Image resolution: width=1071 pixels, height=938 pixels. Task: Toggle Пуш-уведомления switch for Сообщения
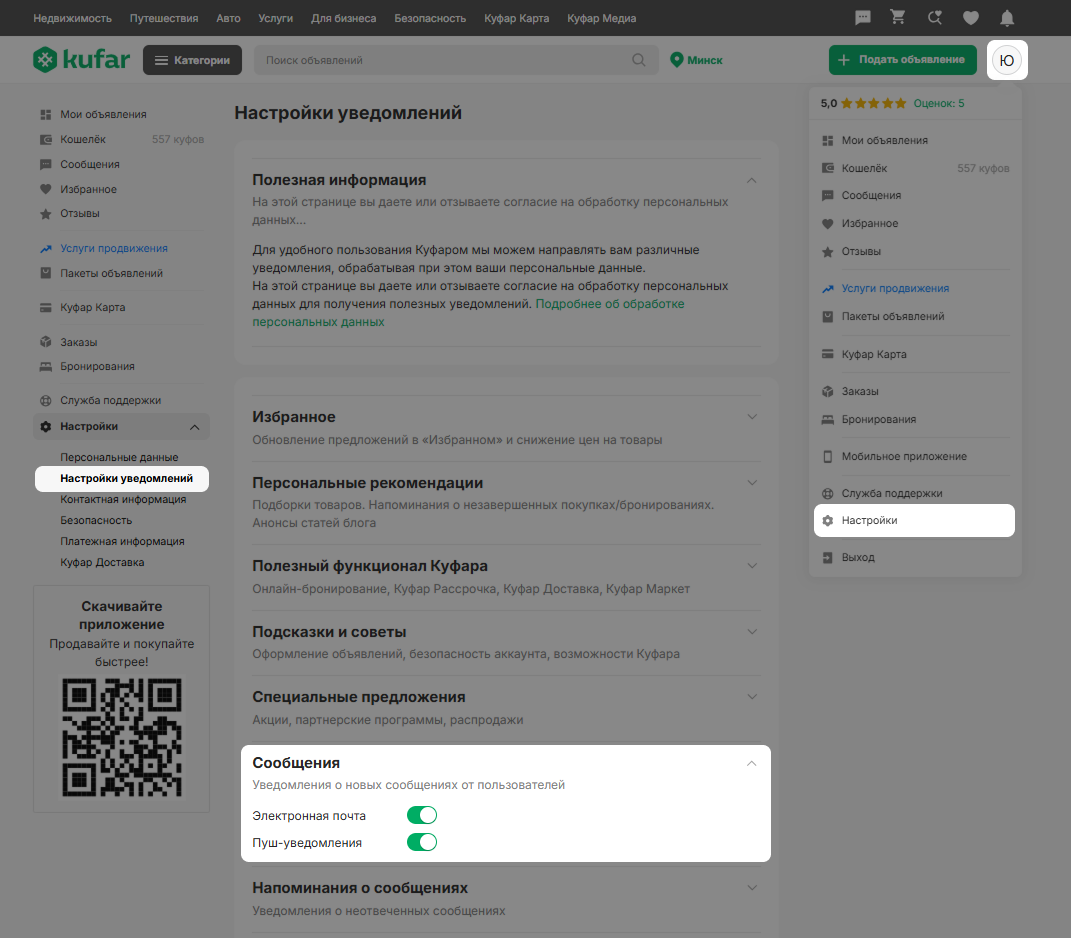[422, 842]
